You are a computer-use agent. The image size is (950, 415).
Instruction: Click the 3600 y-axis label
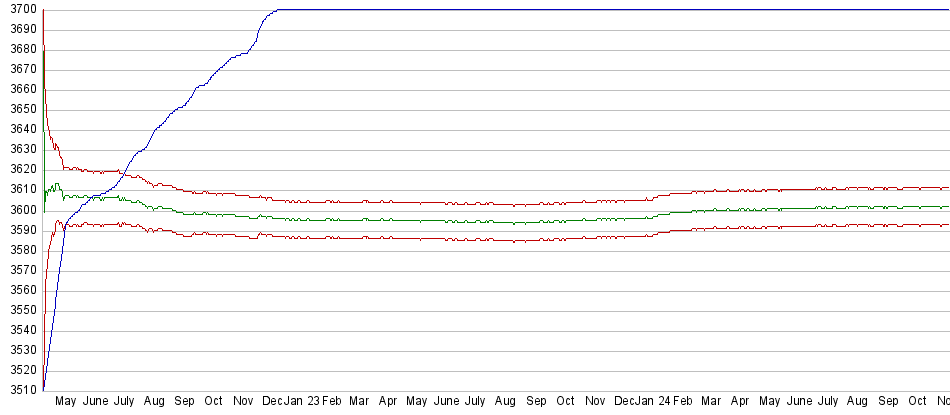(19, 209)
